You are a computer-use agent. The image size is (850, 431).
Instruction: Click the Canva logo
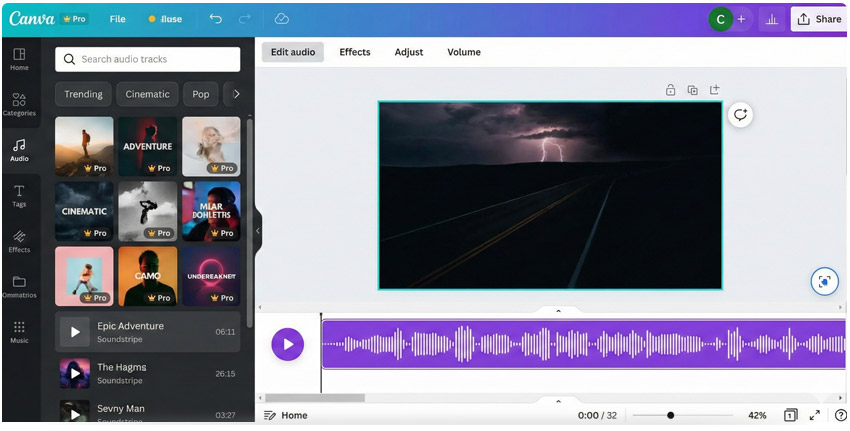pos(31,18)
